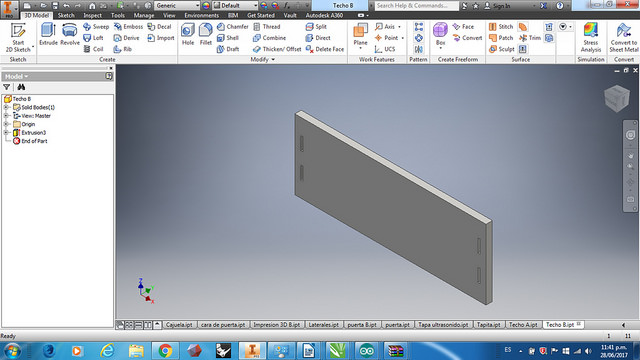Click the Import tool
Image resolution: width=640 pixels, height=360 pixels.
tap(160, 38)
